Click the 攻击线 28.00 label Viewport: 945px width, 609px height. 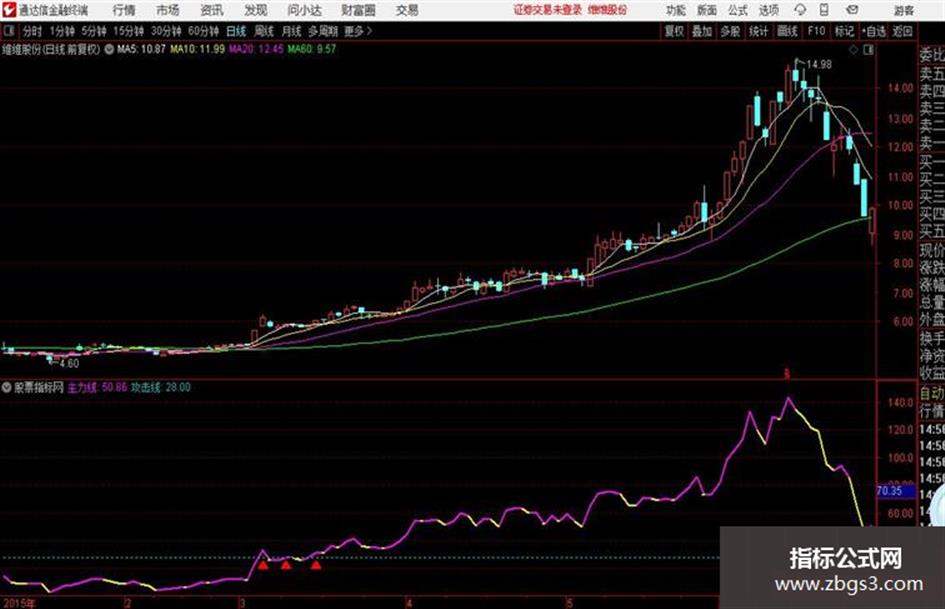point(161,387)
